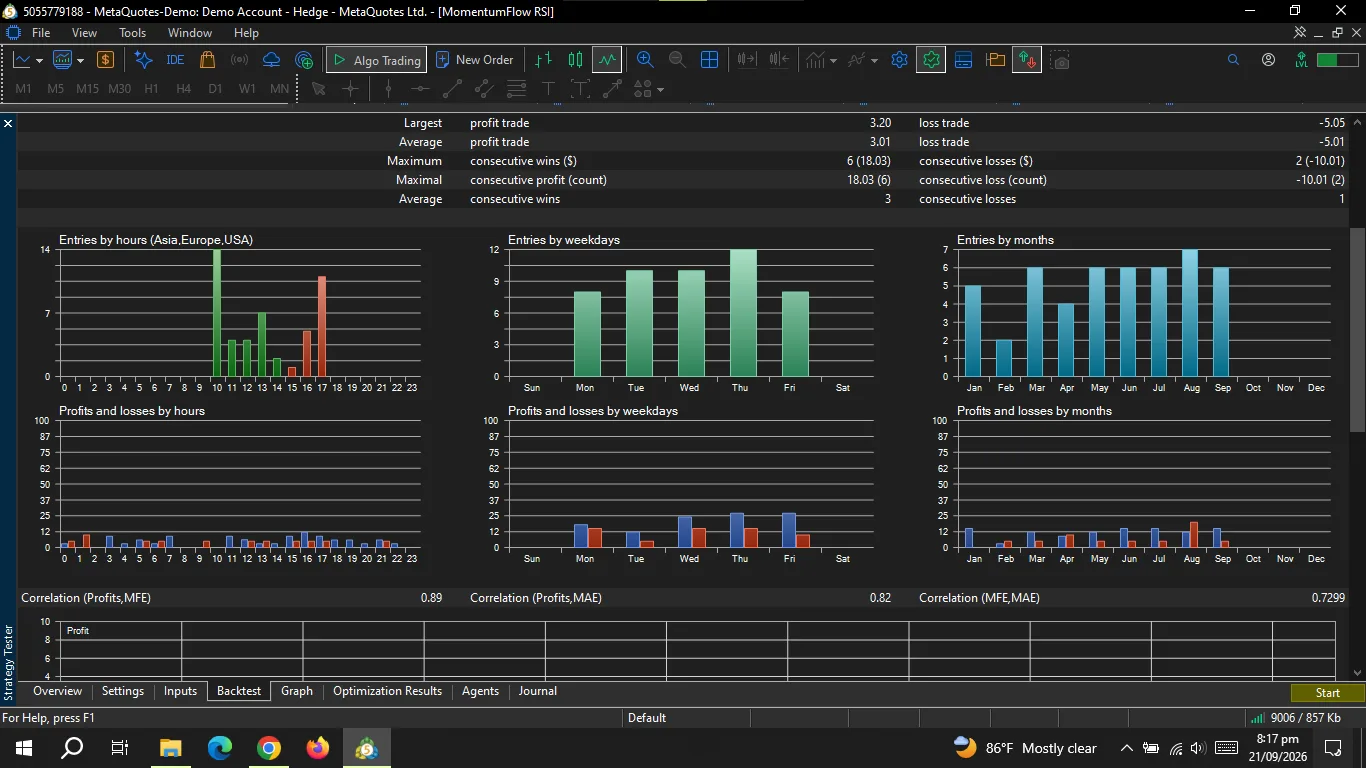Viewport: 1366px width, 768px height.
Task: Click the Start button in Strategy Tester
Action: click(x=1327, y=692)
